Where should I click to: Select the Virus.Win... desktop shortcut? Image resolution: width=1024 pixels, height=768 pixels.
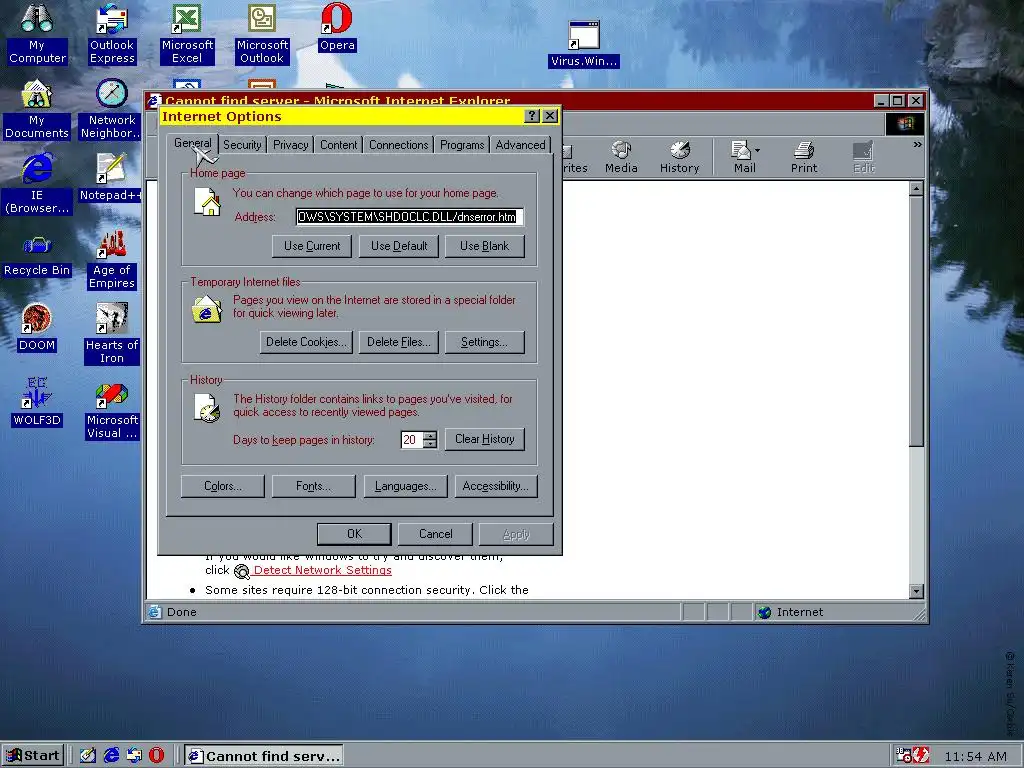[583, 44]
